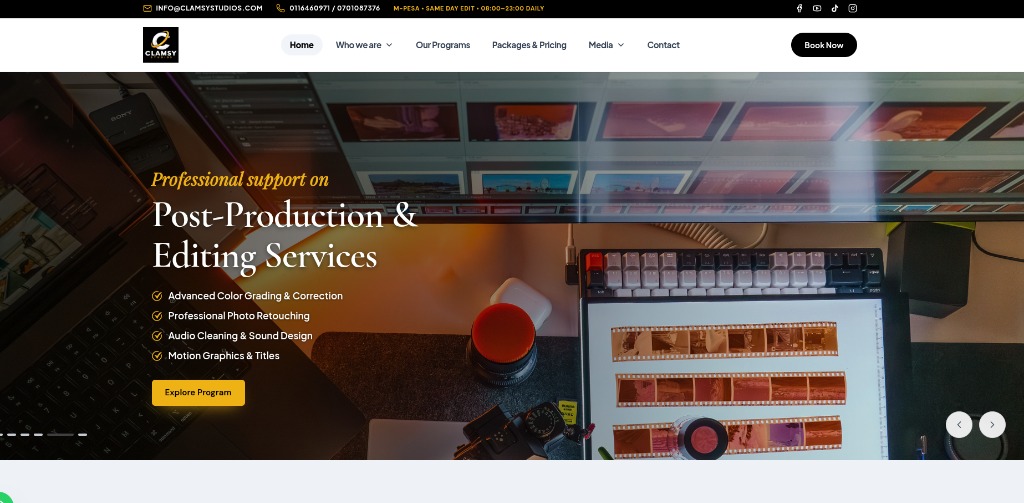Open the Media menu label
The height and width of the screenshot is (503, 1024).
600,45
